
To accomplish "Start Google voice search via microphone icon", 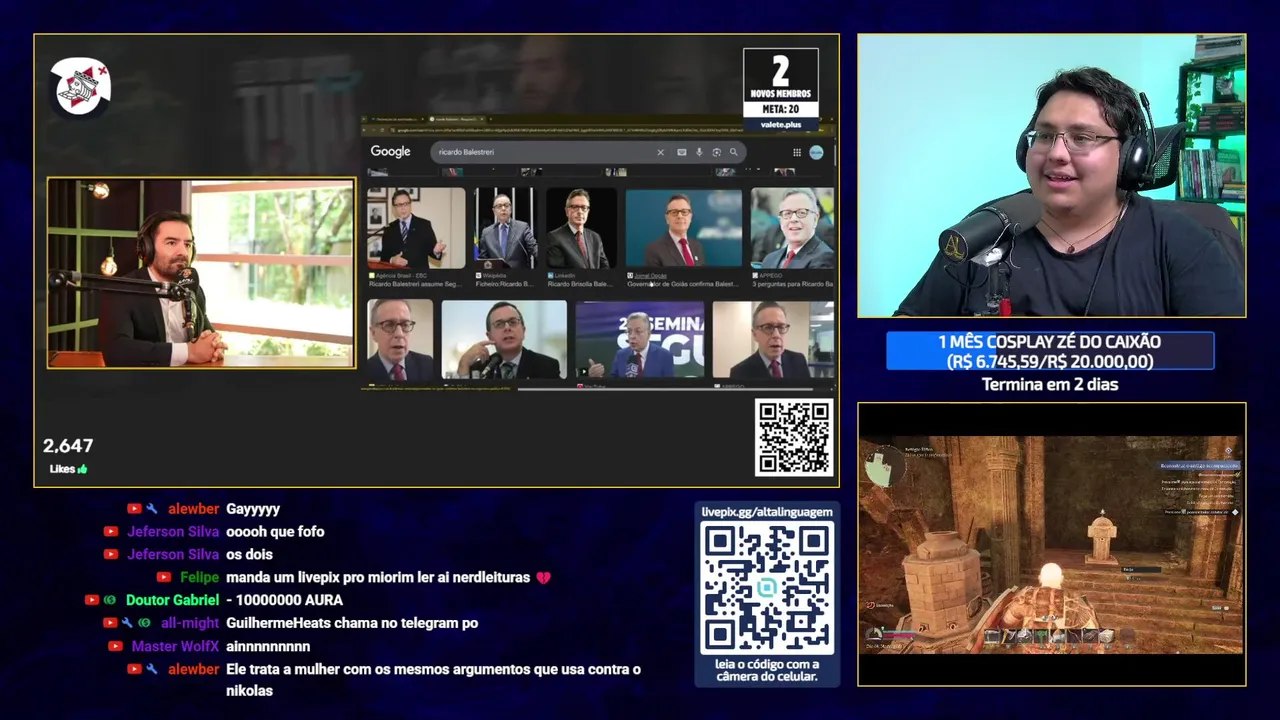I will click(699, 152).
